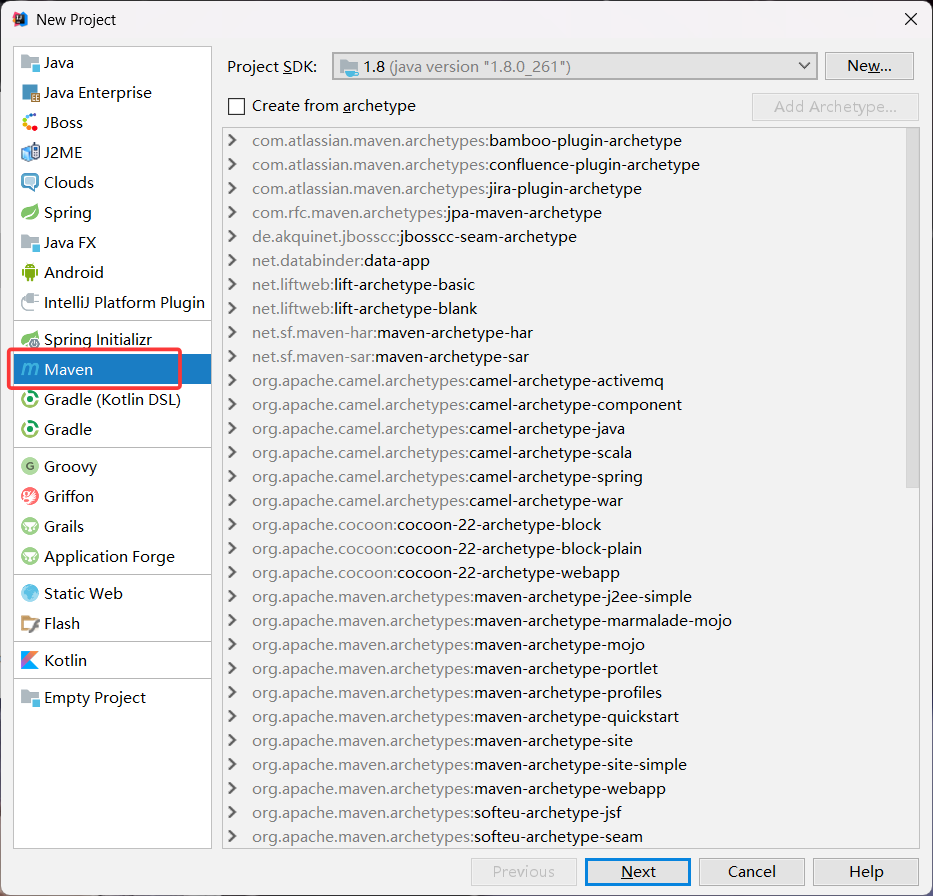Expand jpa-maven-archetype node

pyautogui.click(x=233, y=212)
